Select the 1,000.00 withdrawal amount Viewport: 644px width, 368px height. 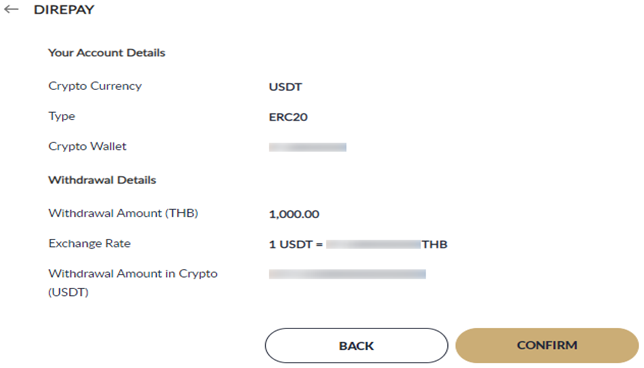(x=294, y=214)
